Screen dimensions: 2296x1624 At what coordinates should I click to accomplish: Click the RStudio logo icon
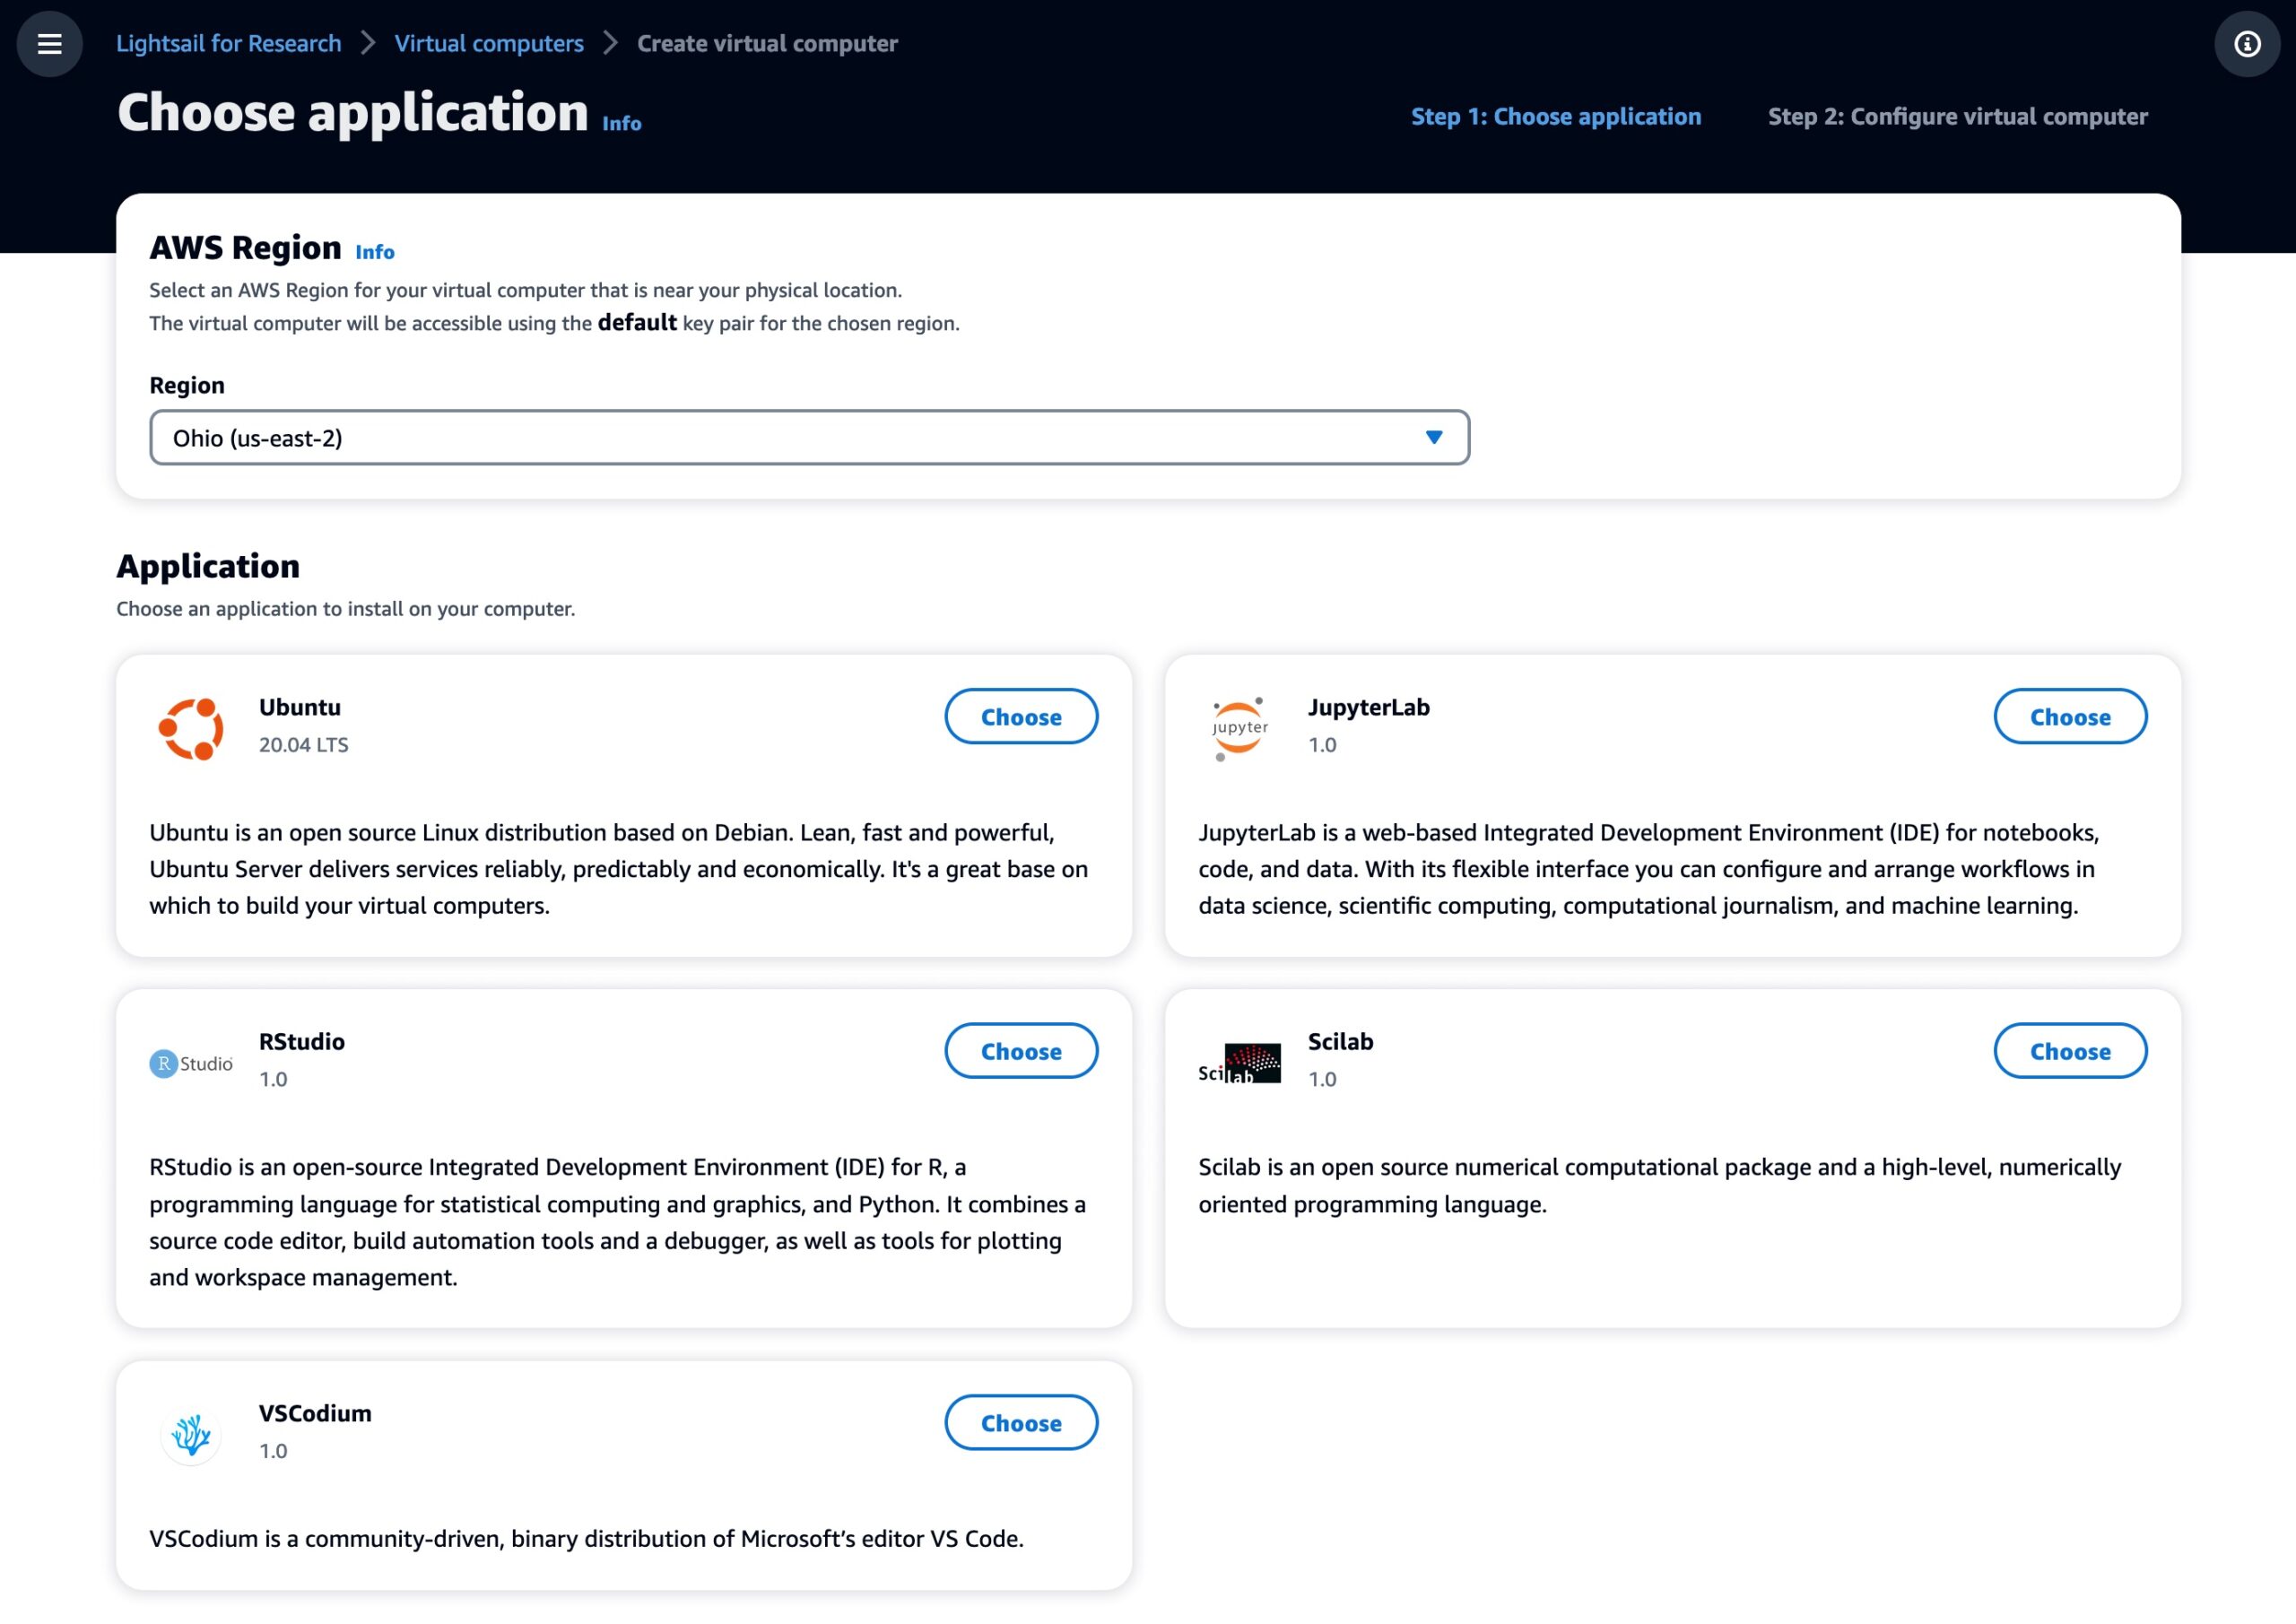[x=191, y=1063]
